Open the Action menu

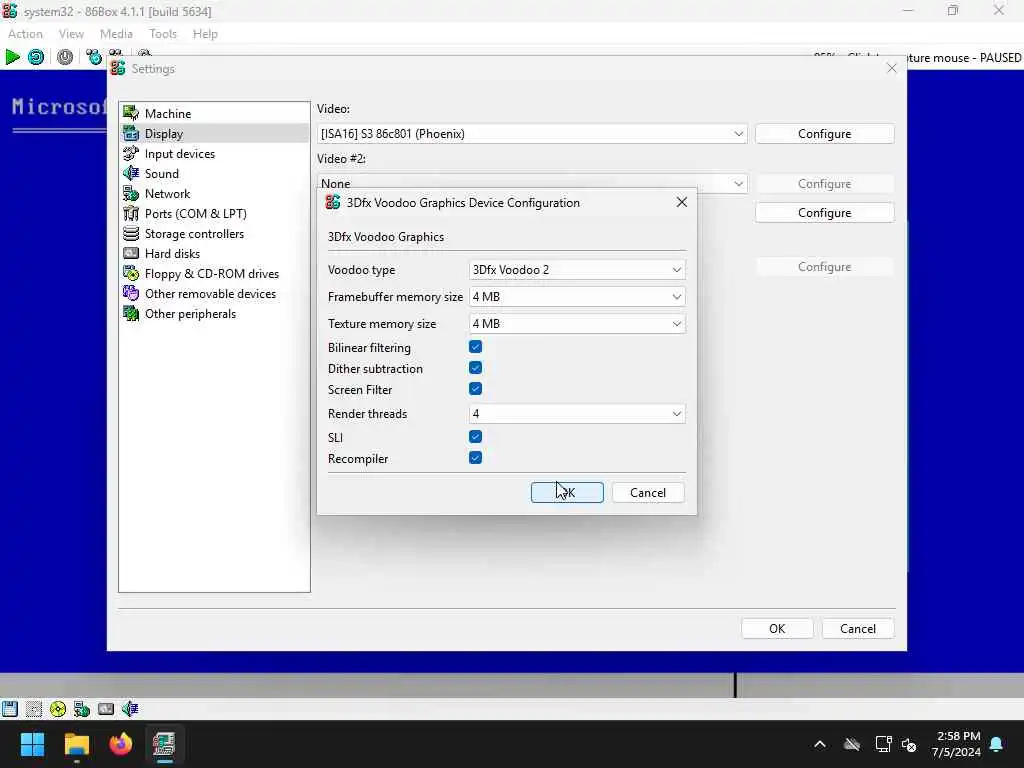25,34
